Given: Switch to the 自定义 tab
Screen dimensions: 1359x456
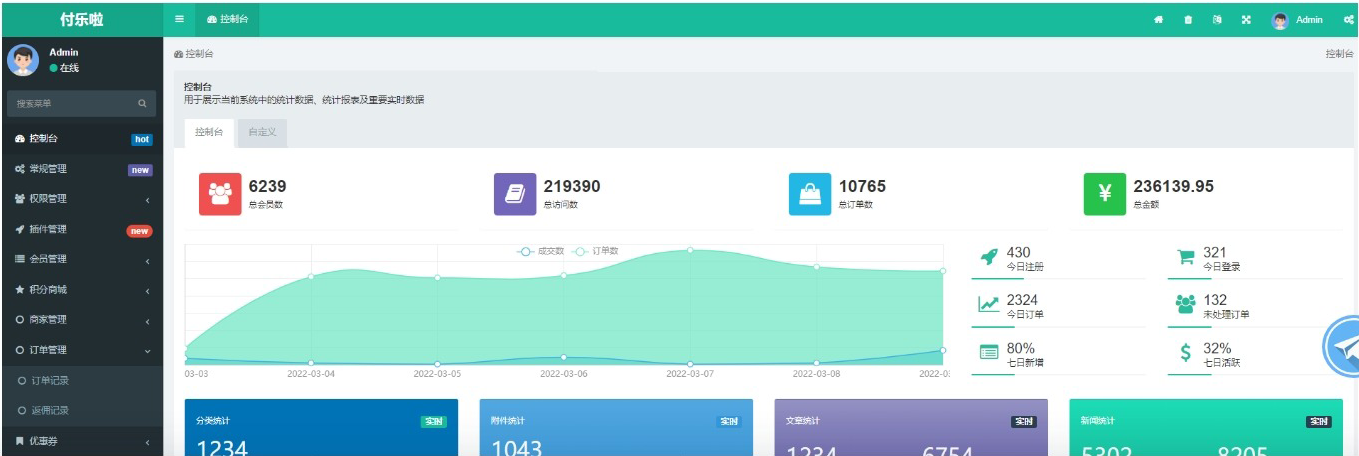Looking at the screenshot, I should 262,133.
